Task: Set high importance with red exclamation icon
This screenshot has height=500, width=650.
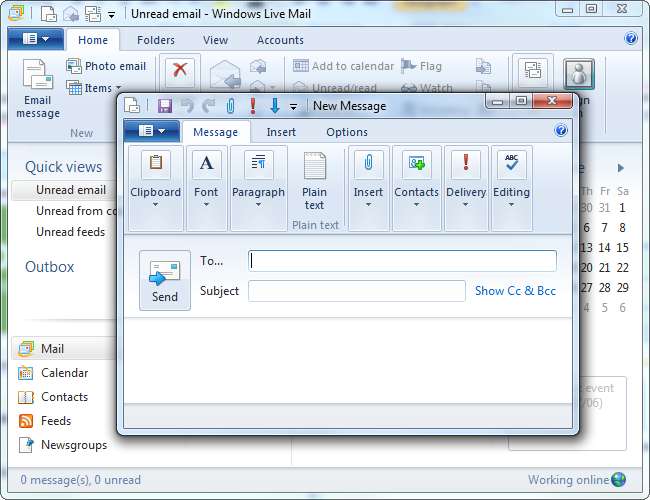Action: (x=252, y=106)
